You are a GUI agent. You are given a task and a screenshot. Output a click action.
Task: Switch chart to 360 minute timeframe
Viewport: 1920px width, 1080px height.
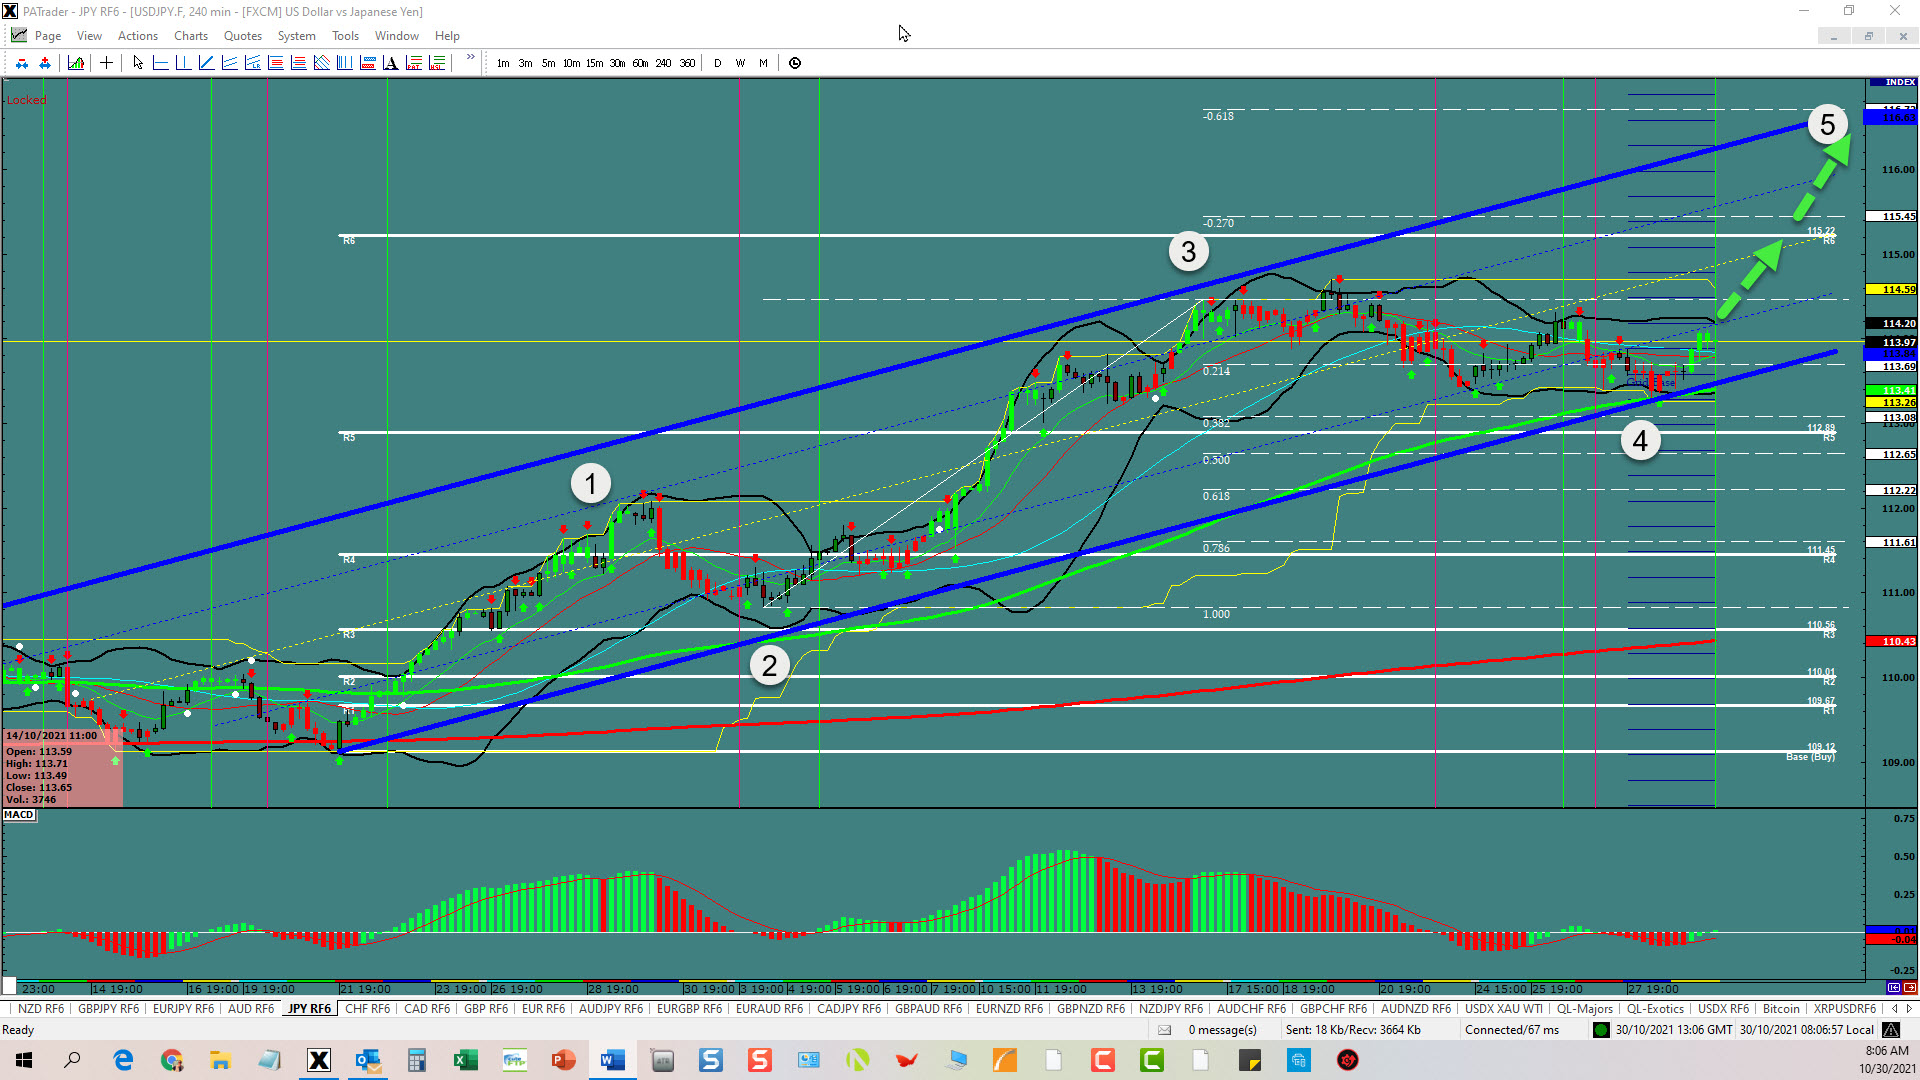click(687, 63)
